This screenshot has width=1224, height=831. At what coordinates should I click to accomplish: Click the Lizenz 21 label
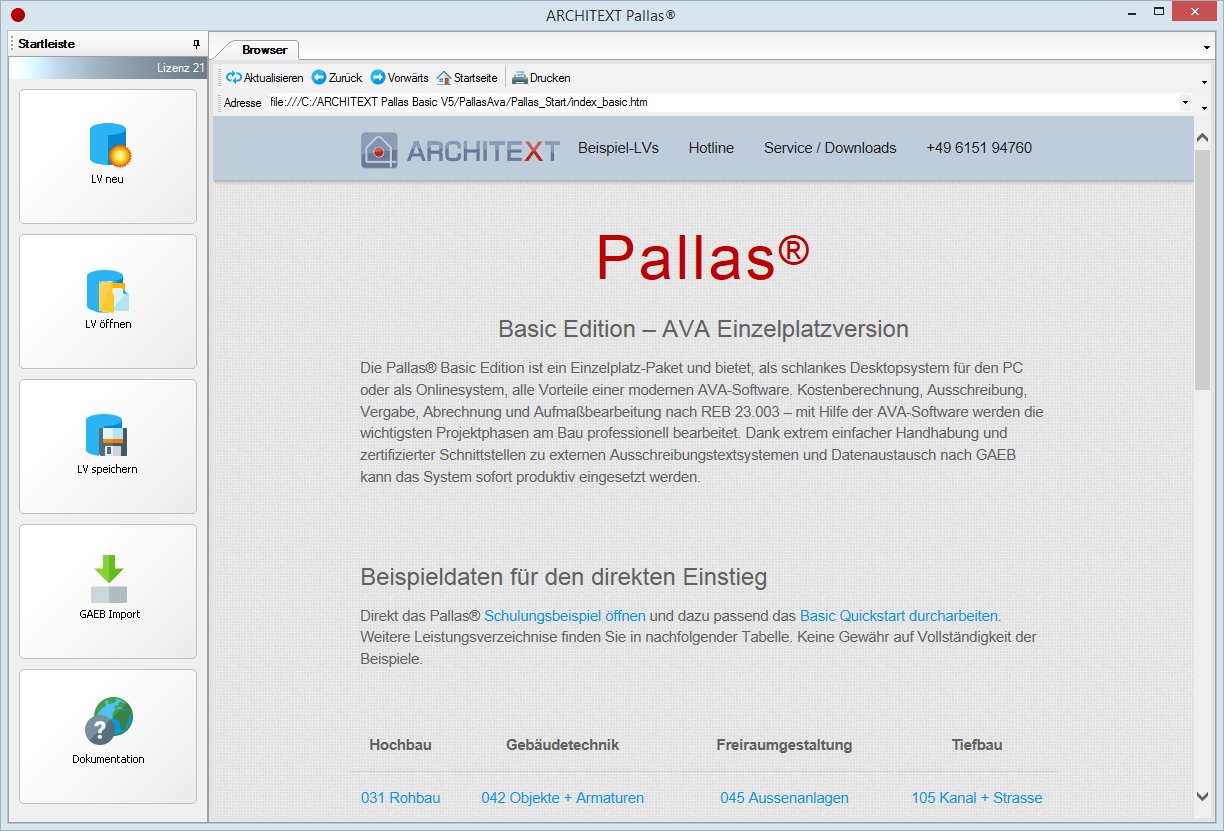(181, 68)
